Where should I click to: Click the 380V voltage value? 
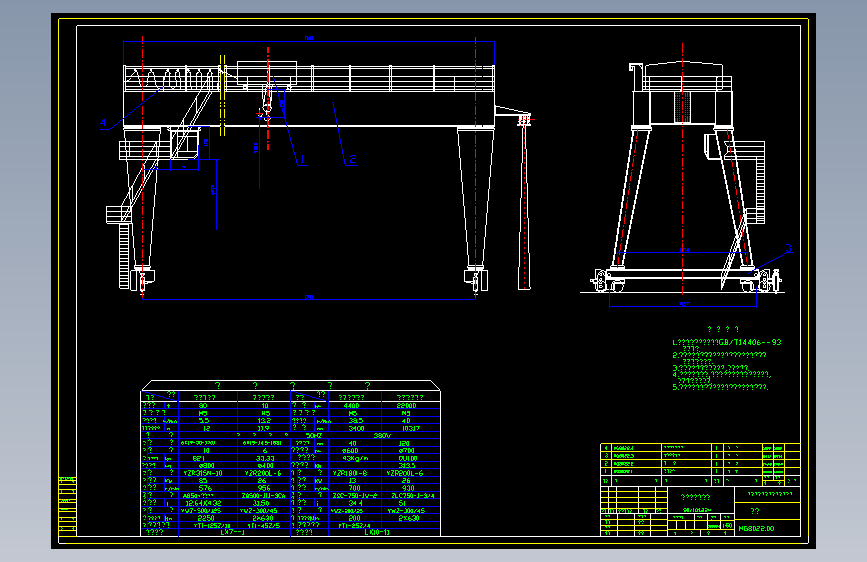(x=382, y=435)
